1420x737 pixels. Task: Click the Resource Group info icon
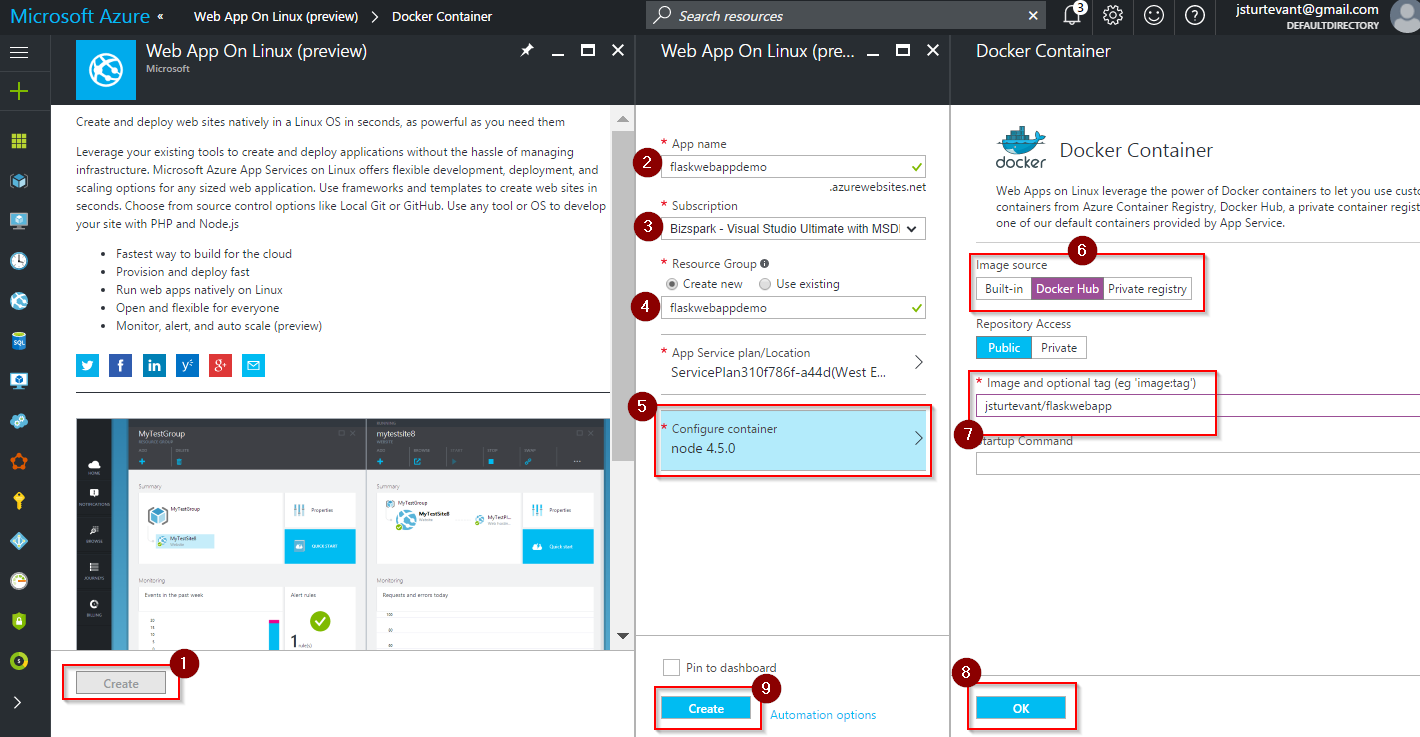coord(765,264)
